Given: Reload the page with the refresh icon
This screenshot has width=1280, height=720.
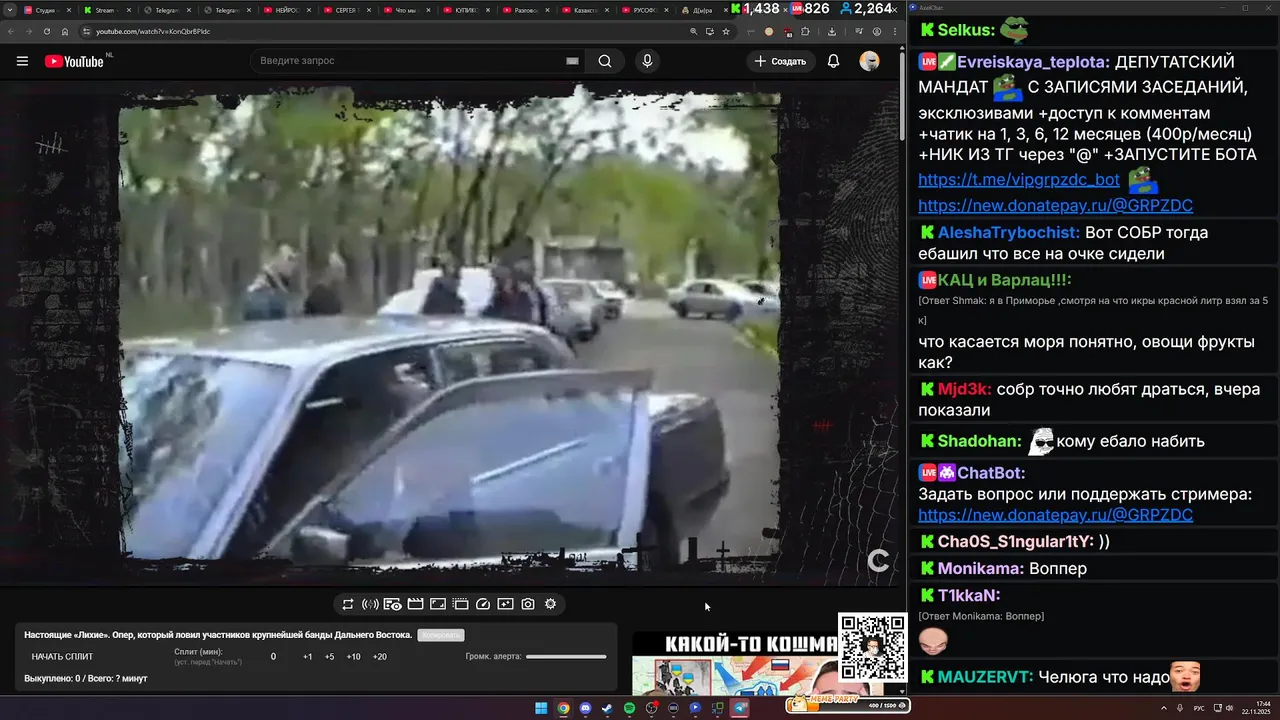Looking at the screenshot, I should click(46, 31).
